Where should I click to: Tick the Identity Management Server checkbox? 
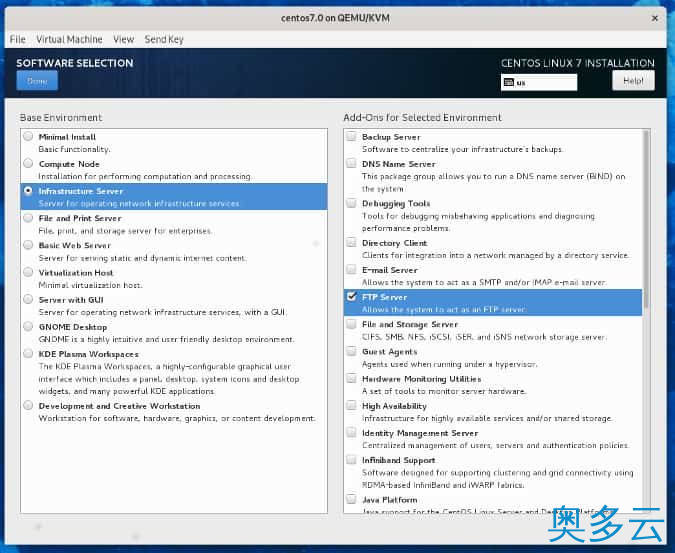click(352, 432)
